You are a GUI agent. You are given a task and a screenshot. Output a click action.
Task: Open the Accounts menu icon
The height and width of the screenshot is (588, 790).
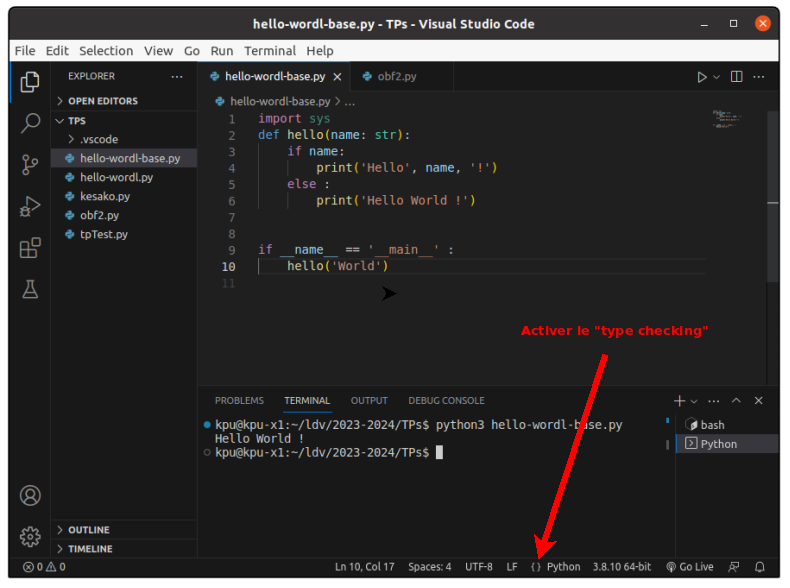(x=30, y=495)
